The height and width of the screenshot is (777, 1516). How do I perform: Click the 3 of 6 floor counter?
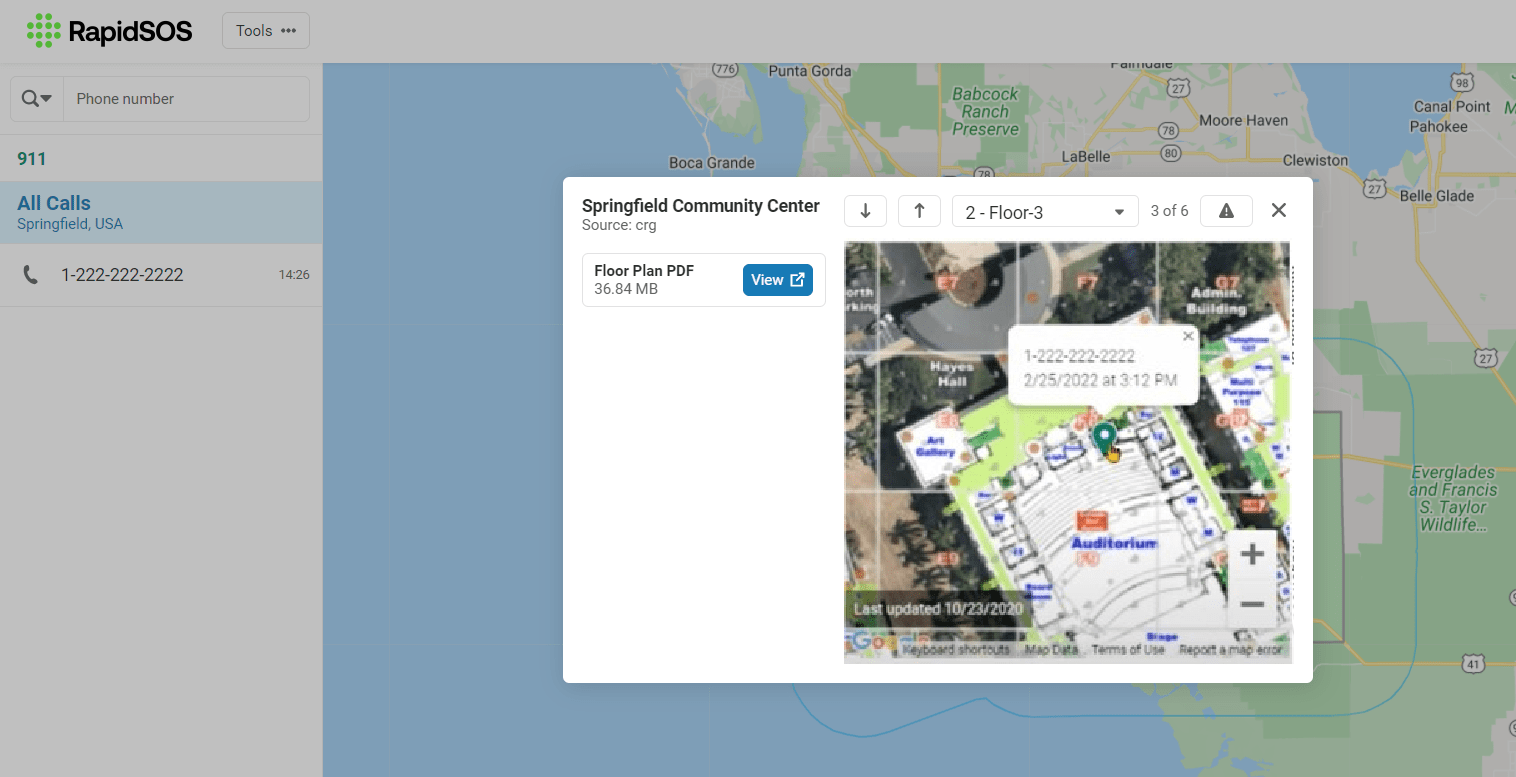[1169, 211]
